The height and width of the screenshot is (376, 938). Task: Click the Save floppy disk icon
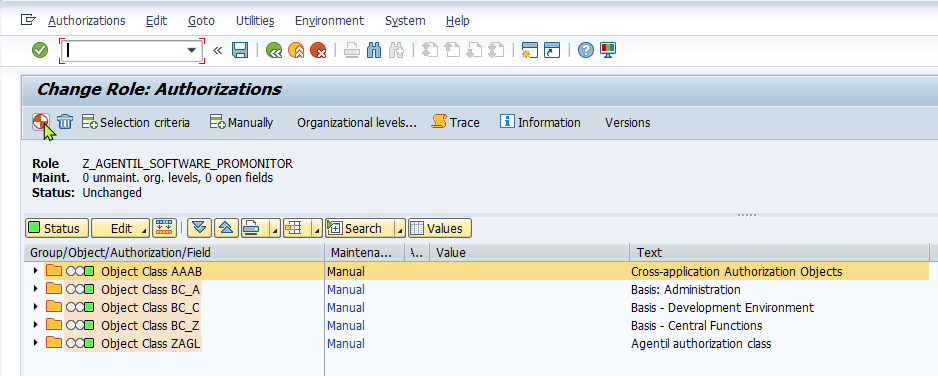(x=240, y=50)
